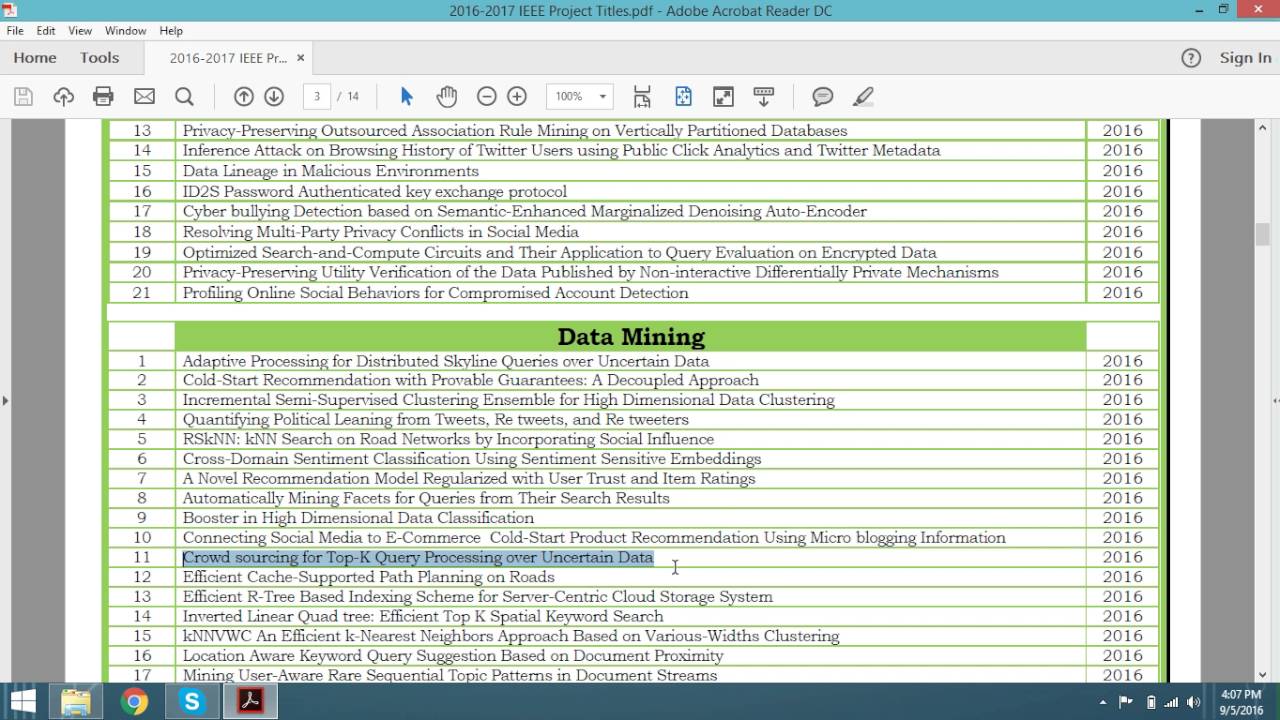This screenshot has height=720, width=1280.
Task: Choose the arrow Selection tool
Action: tap(406, 97)
